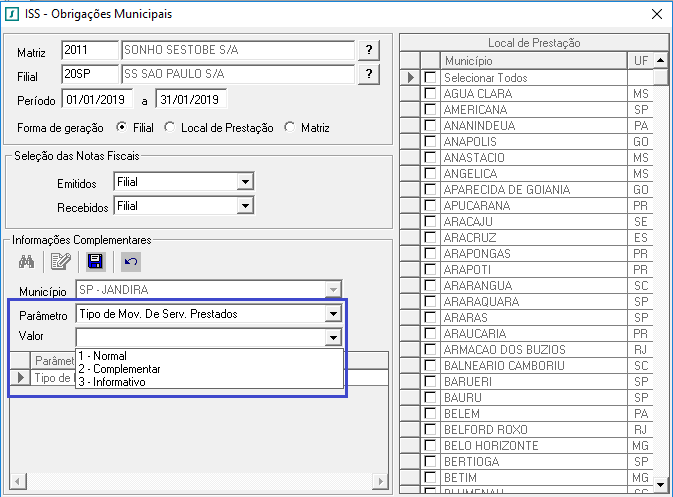673x497 pixels.
Task: Close the ISS Obrigações Municipais window
Action: [x=656, y=14]
